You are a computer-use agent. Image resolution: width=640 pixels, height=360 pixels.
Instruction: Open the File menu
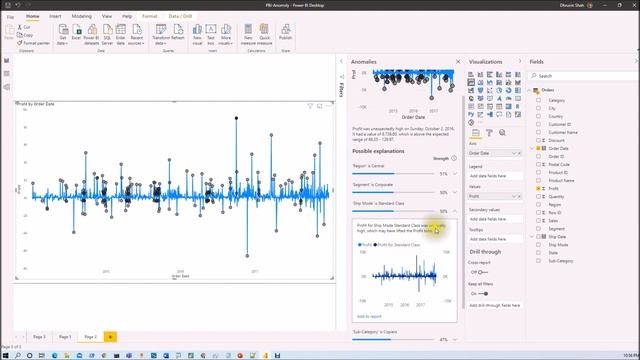coord(10,17)
